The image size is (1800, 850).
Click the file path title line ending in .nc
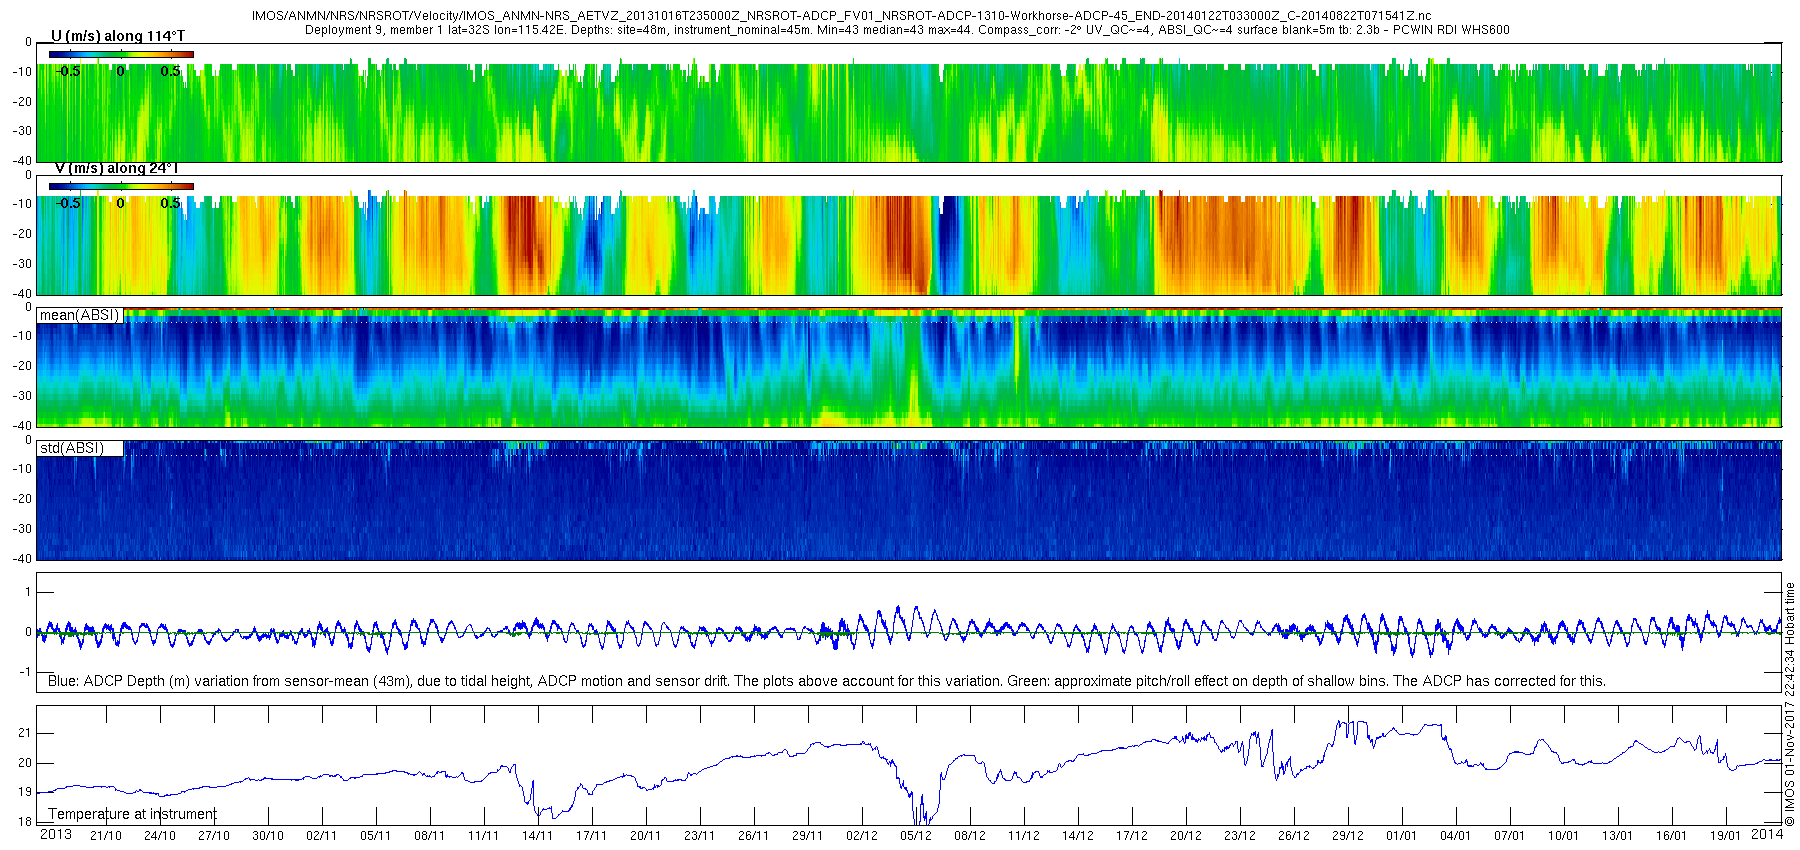[841, 16]
